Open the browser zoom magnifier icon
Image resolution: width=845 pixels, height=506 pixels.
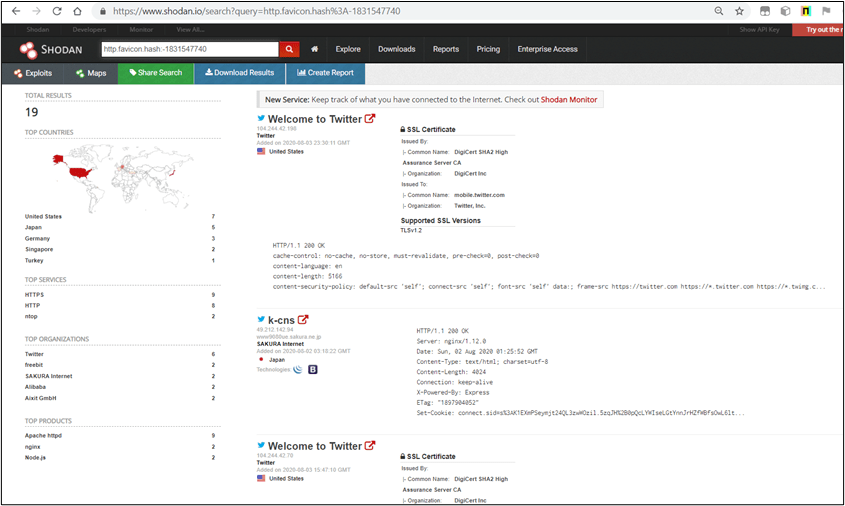[x=719, y=11]
